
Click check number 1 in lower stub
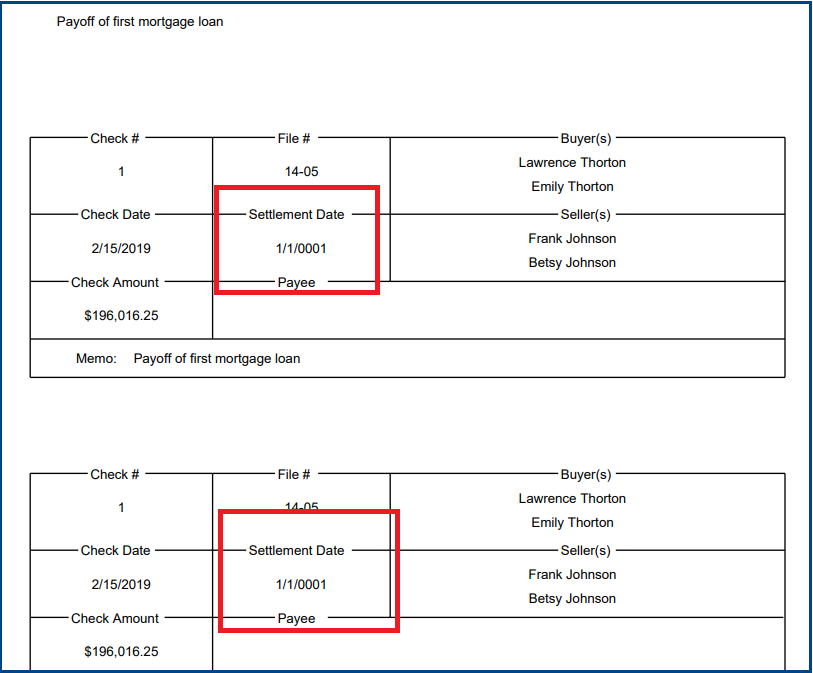(x=121, y=508)
